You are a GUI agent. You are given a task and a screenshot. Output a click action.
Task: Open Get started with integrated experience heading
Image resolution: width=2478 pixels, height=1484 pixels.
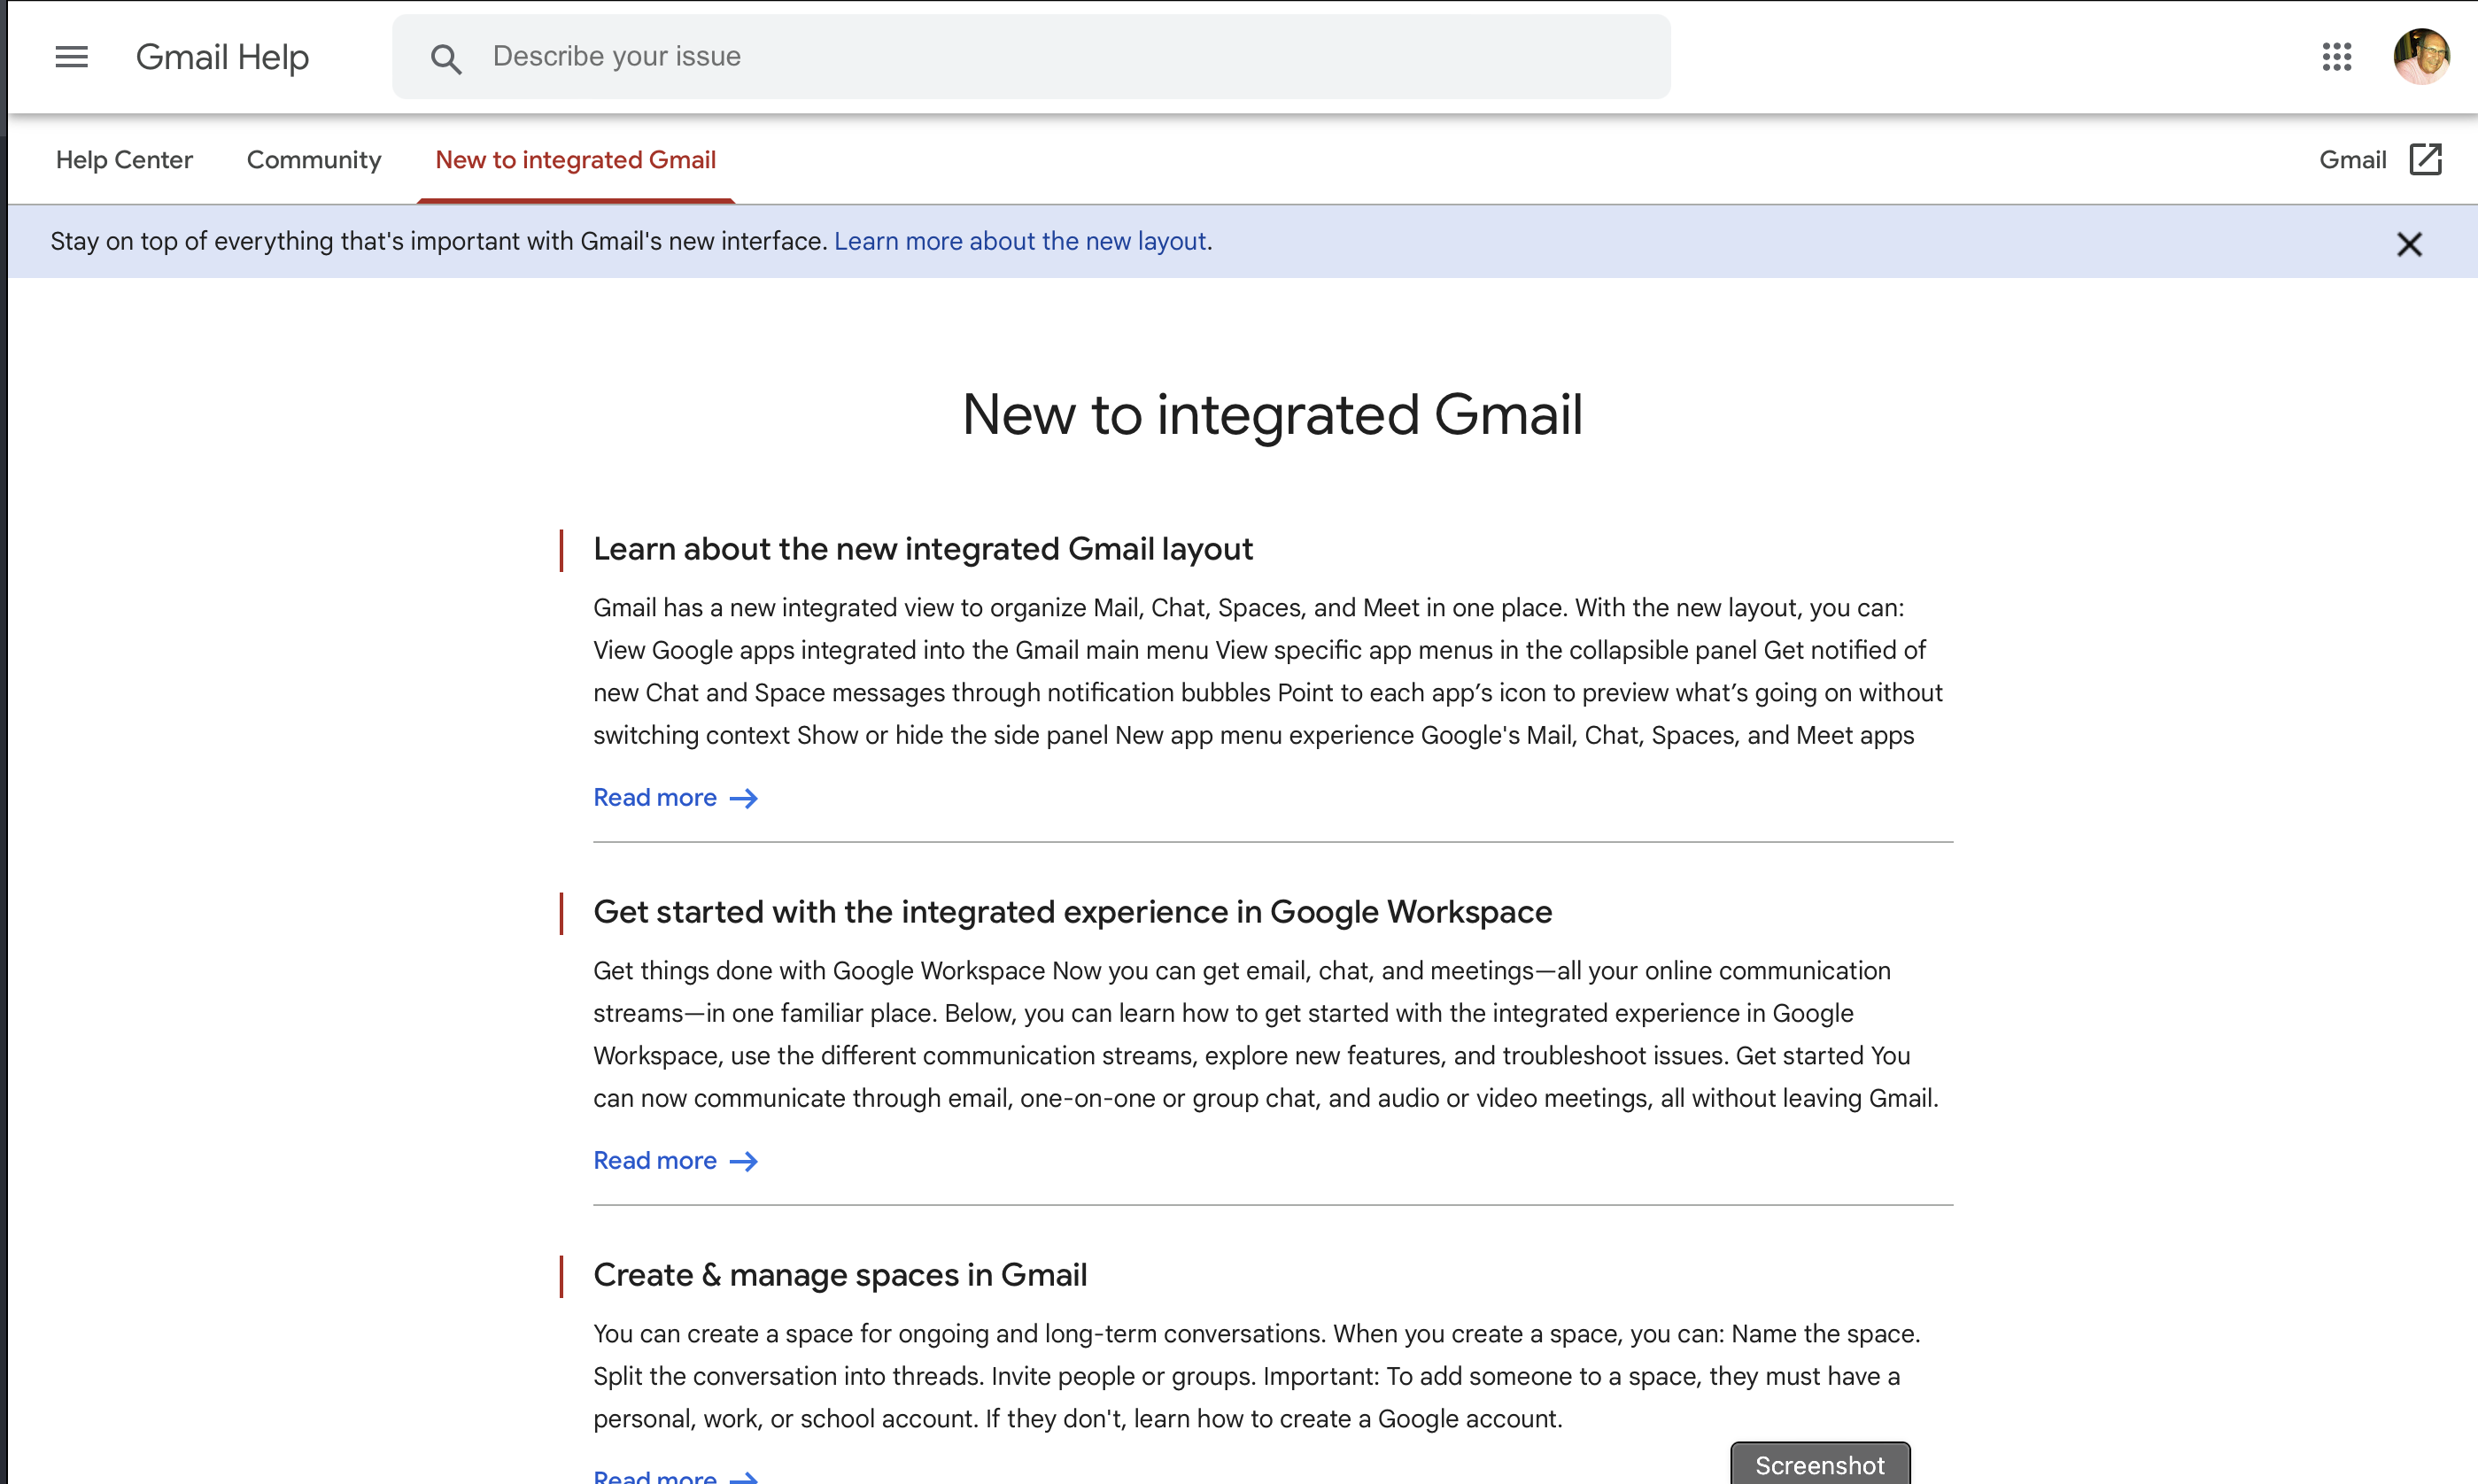(x=1072, y=912)
